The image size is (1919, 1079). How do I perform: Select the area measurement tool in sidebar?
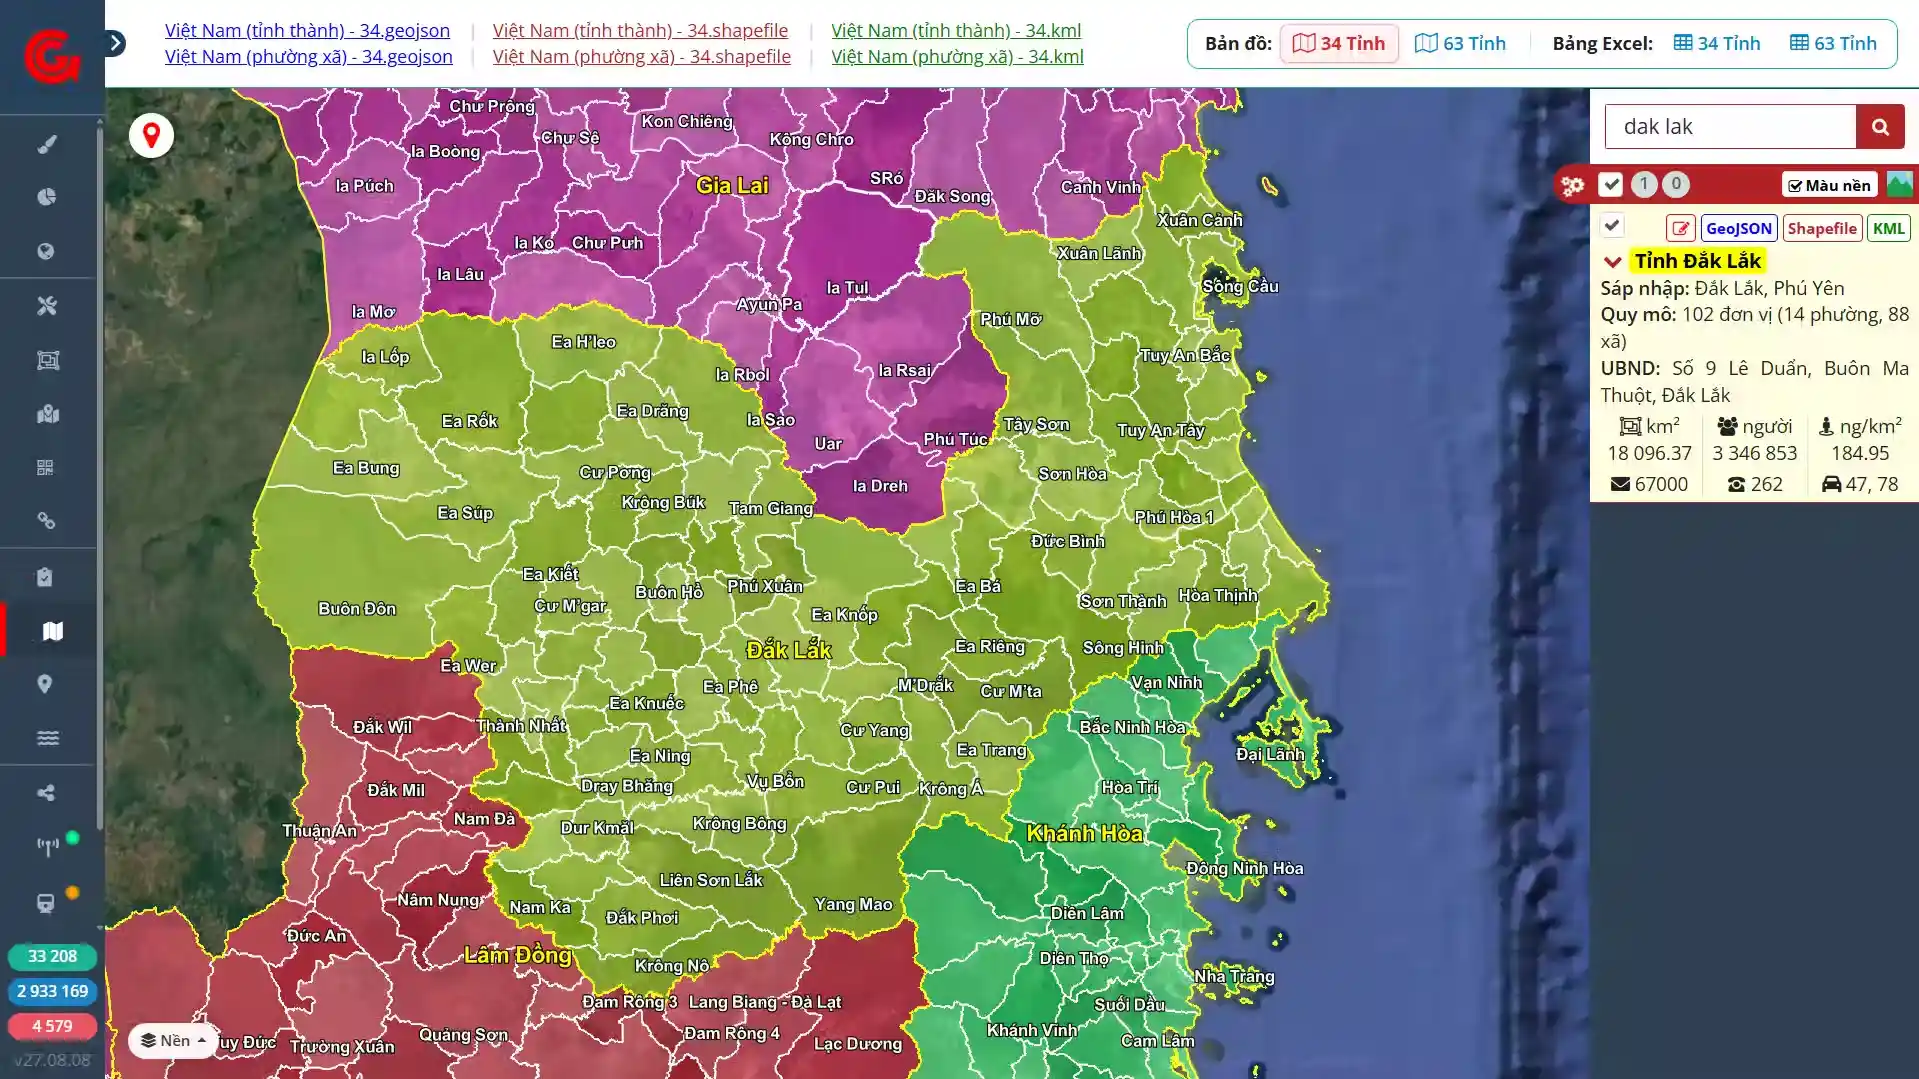(x=47, y=360)
